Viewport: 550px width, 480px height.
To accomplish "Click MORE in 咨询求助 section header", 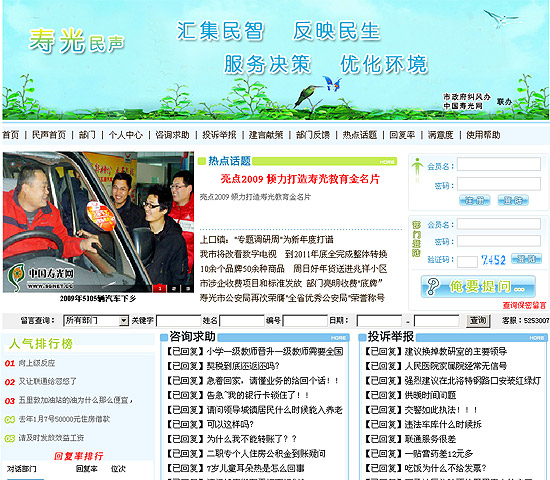I will (x=338, y=338).
